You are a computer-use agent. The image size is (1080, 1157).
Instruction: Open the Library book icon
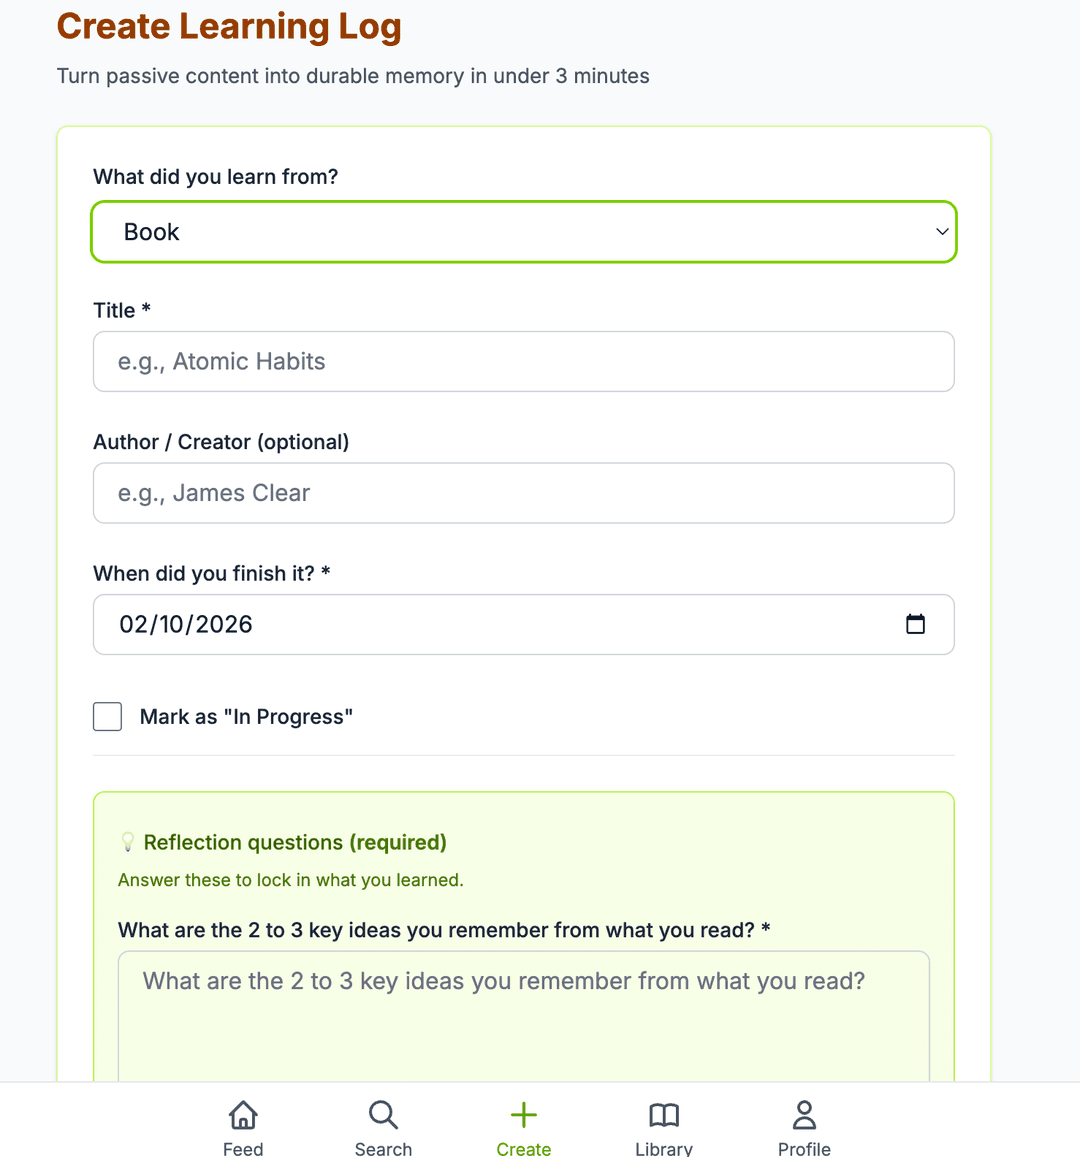(x=663, y=1115)
